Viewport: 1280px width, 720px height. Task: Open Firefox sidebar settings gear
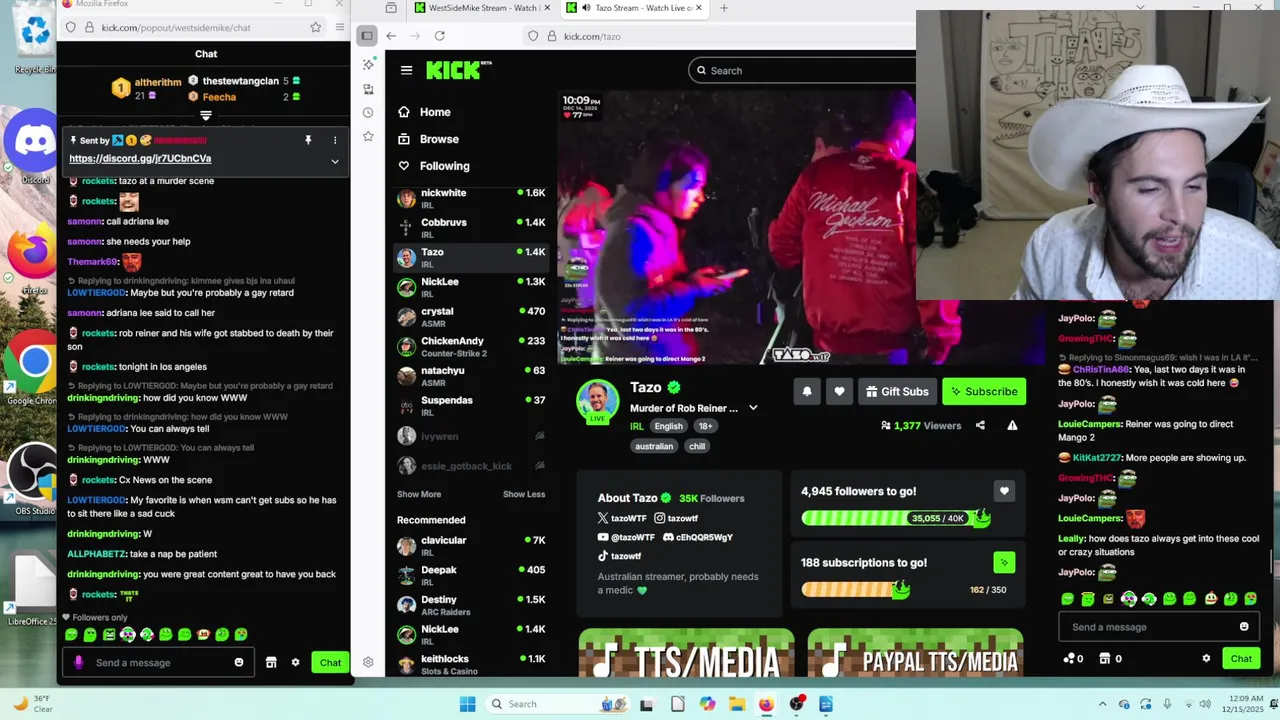coord(368,662)
